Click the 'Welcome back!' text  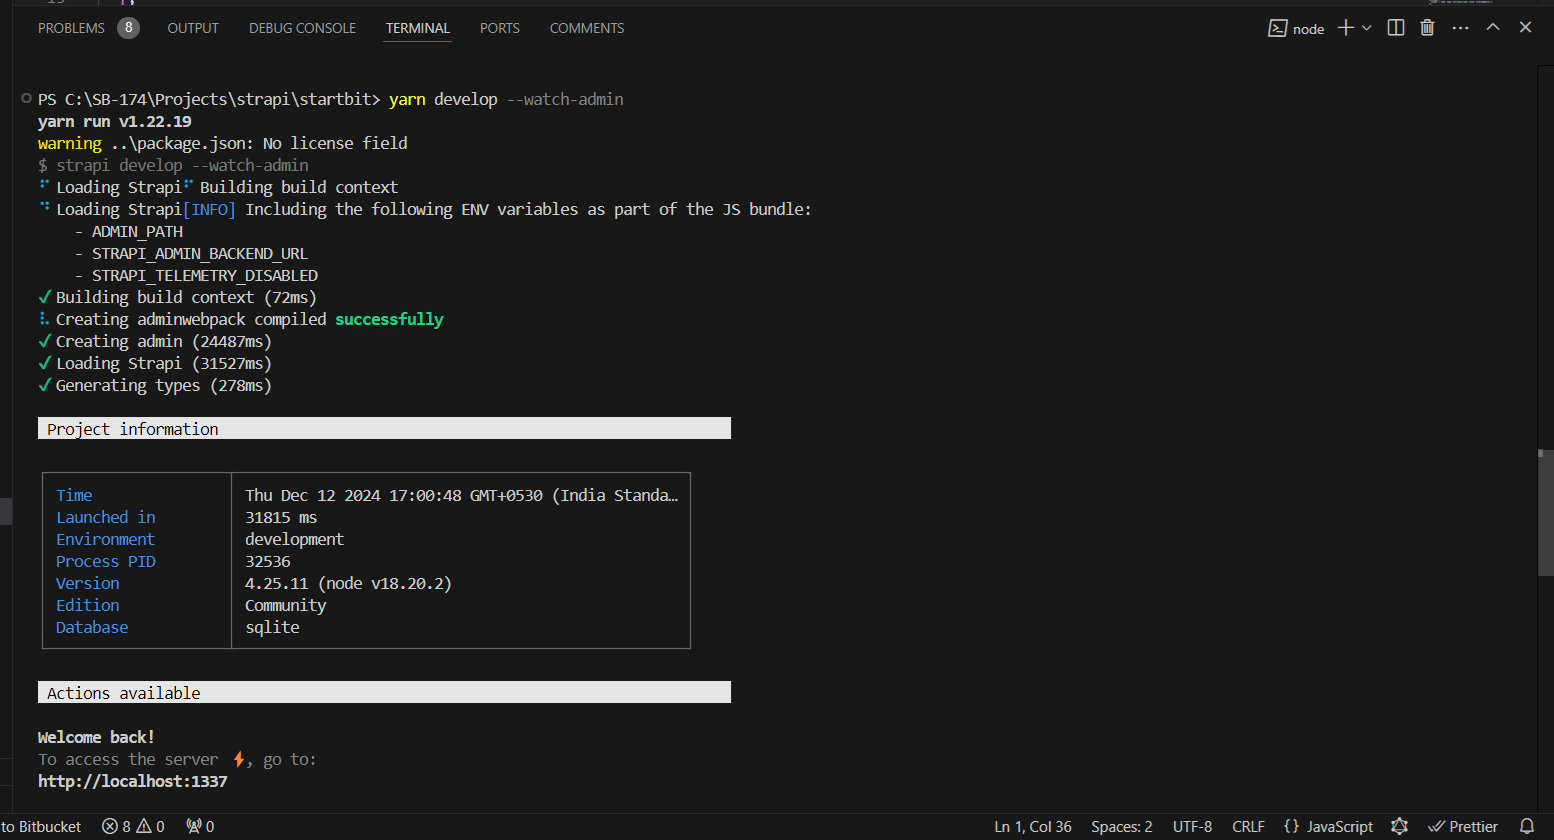pyautogui.click(x=96, y=737)
